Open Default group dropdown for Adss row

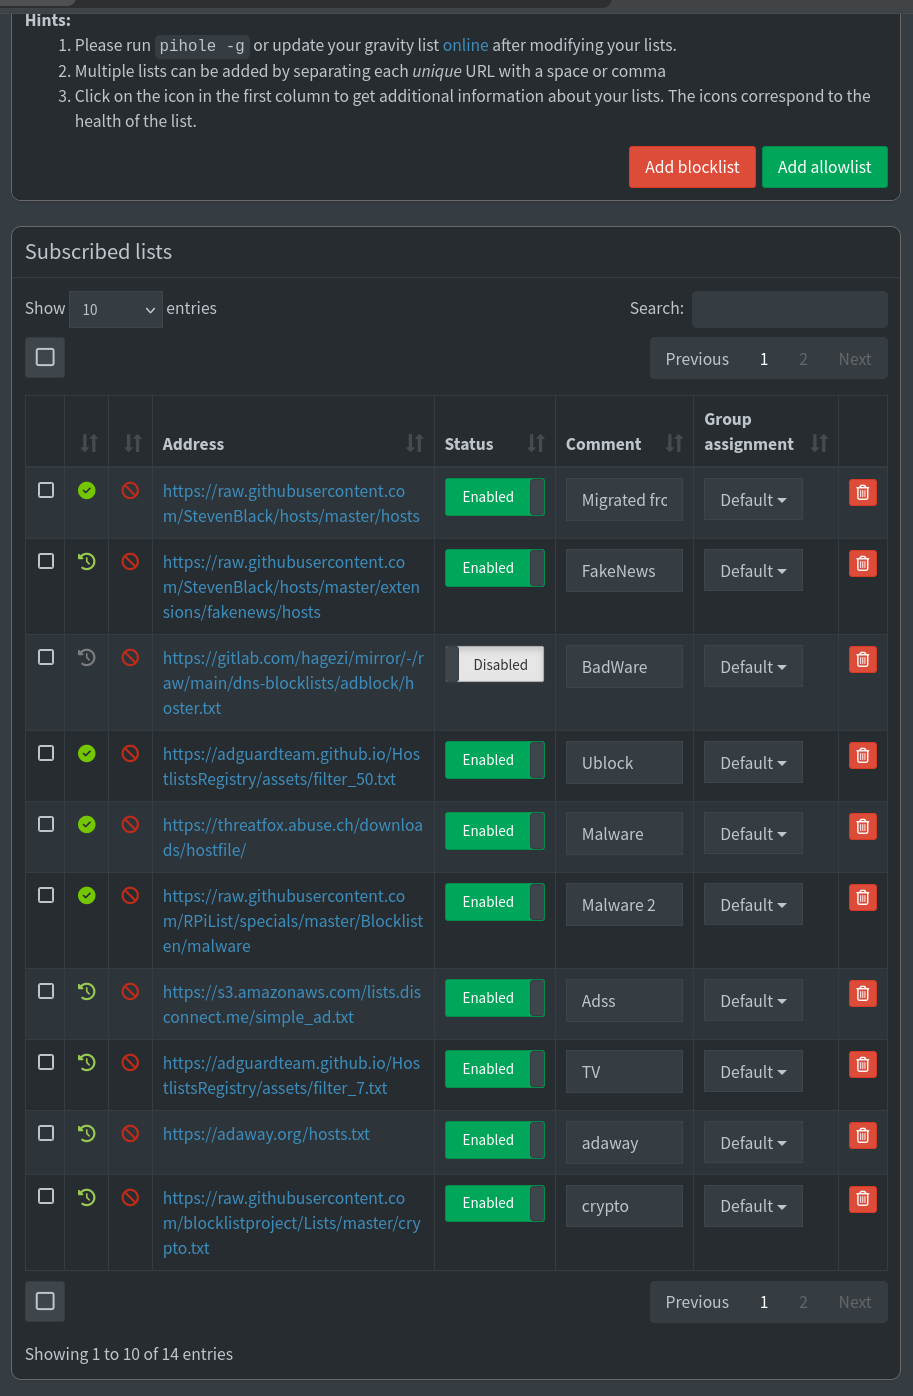(x=753, y=1001)
